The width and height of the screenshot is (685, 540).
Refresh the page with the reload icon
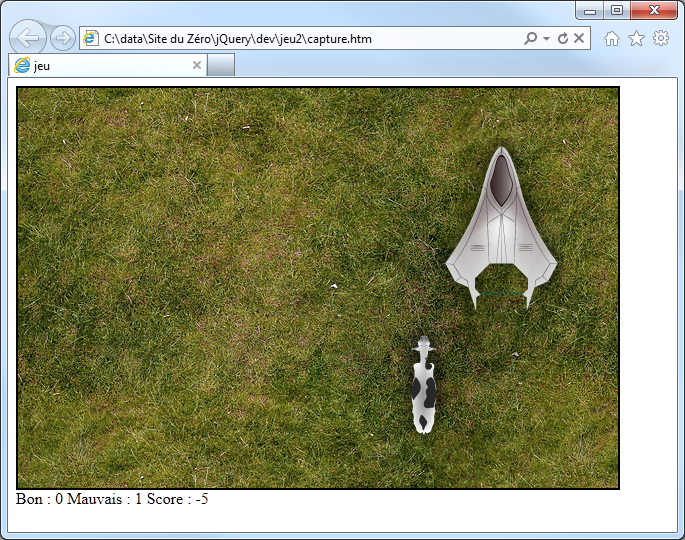(x=563, y=39)
